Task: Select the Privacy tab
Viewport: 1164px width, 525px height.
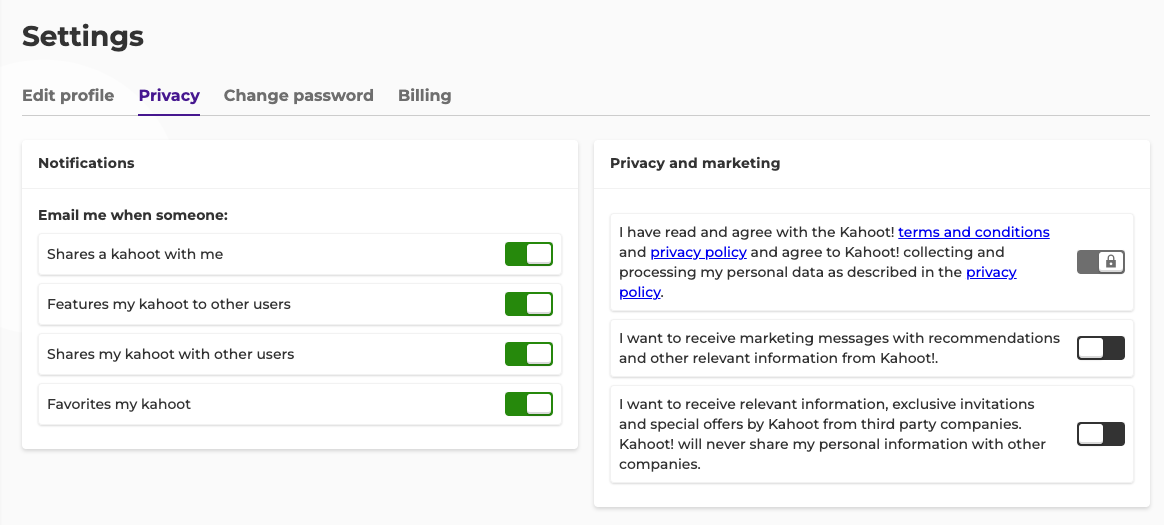Action: [x=169, y=96]
